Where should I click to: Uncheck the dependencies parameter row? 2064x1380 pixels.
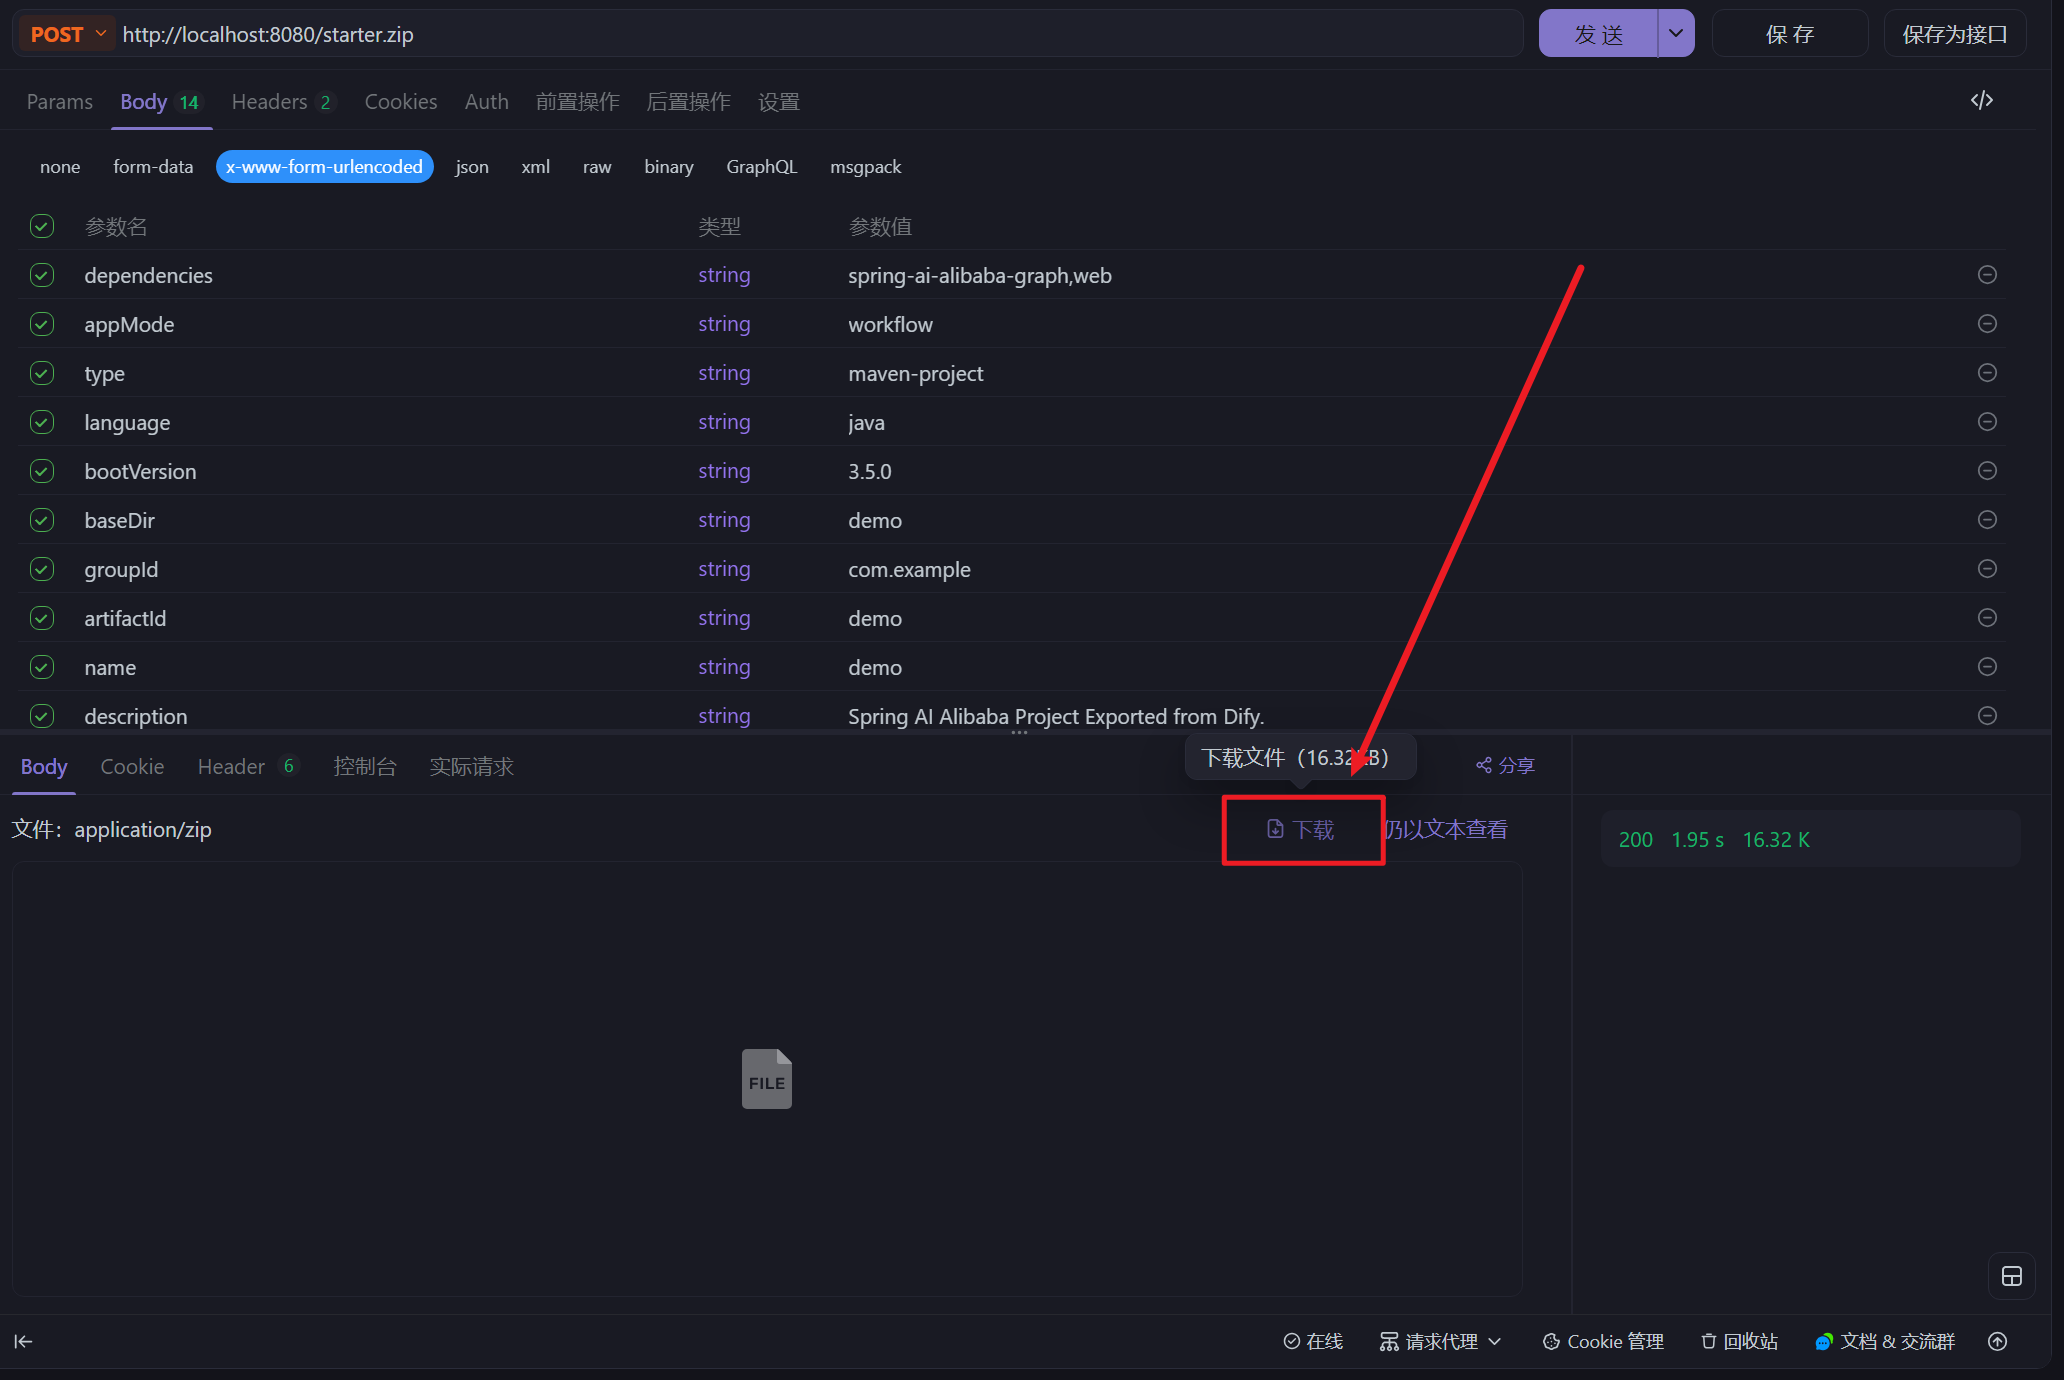tap(41, 275)
